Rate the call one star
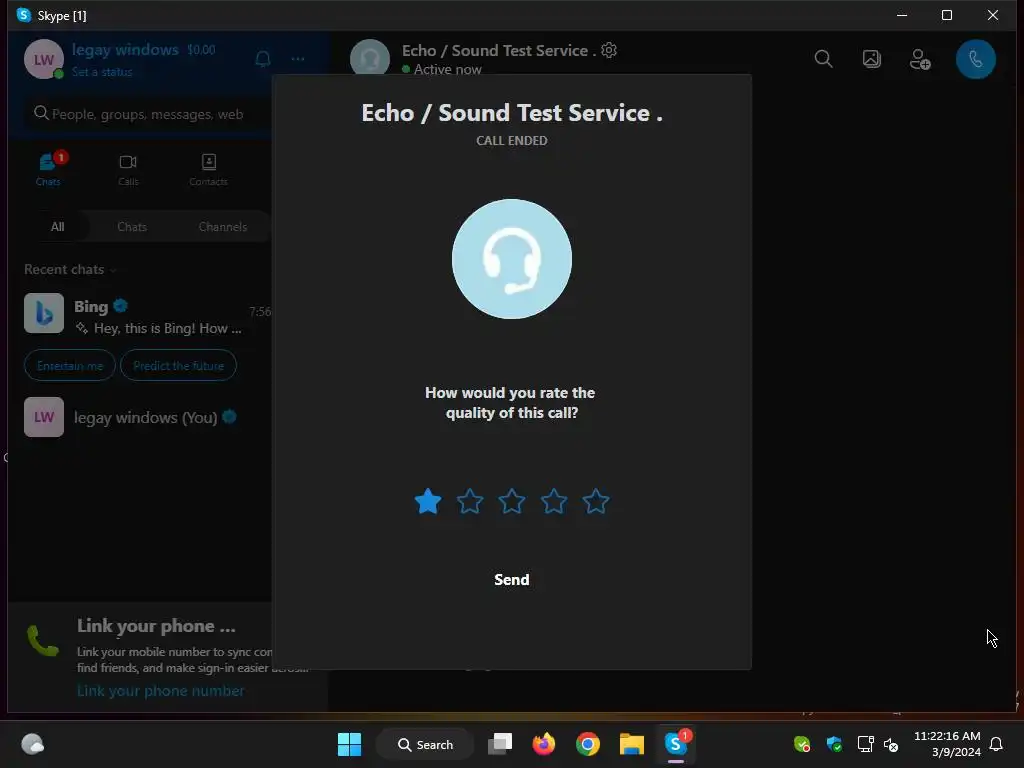Viewport: 1024px width, 768px height. [x=428, y=502]
